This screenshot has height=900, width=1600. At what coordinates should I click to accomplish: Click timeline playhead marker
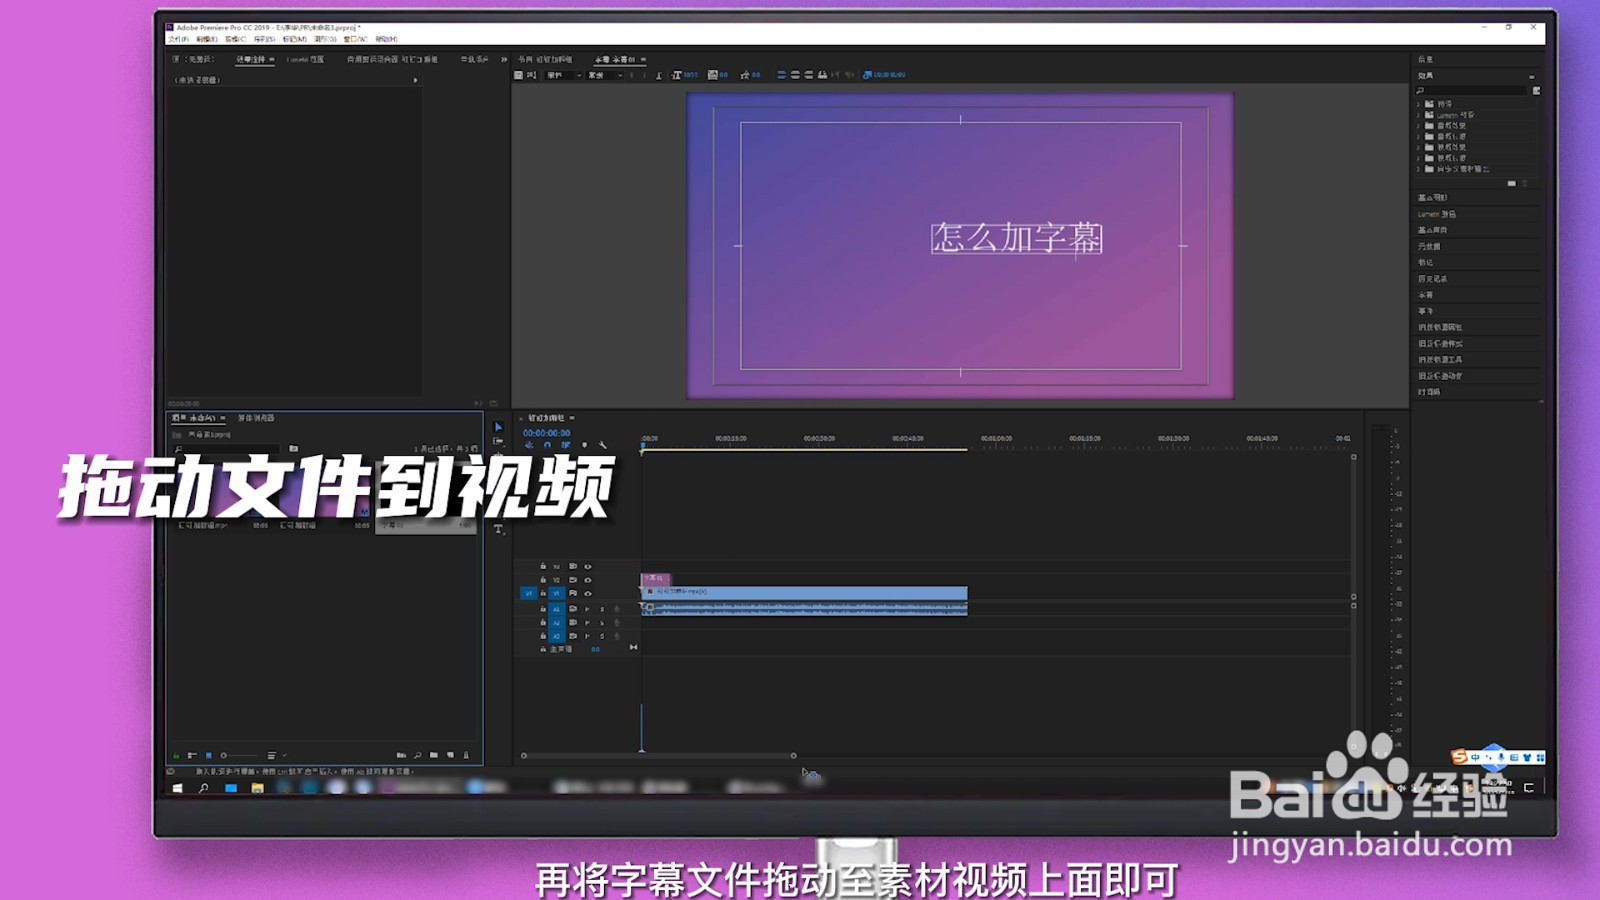(x=642, y=447)
